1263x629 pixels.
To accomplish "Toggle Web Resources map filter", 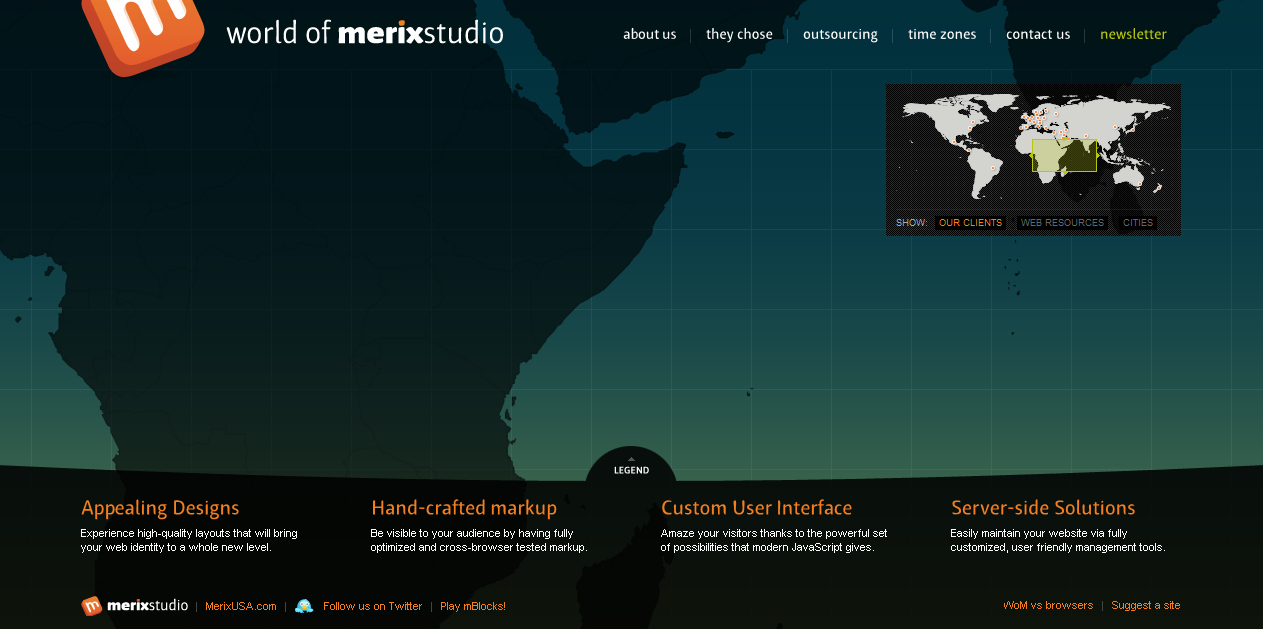I will 1062,223.
